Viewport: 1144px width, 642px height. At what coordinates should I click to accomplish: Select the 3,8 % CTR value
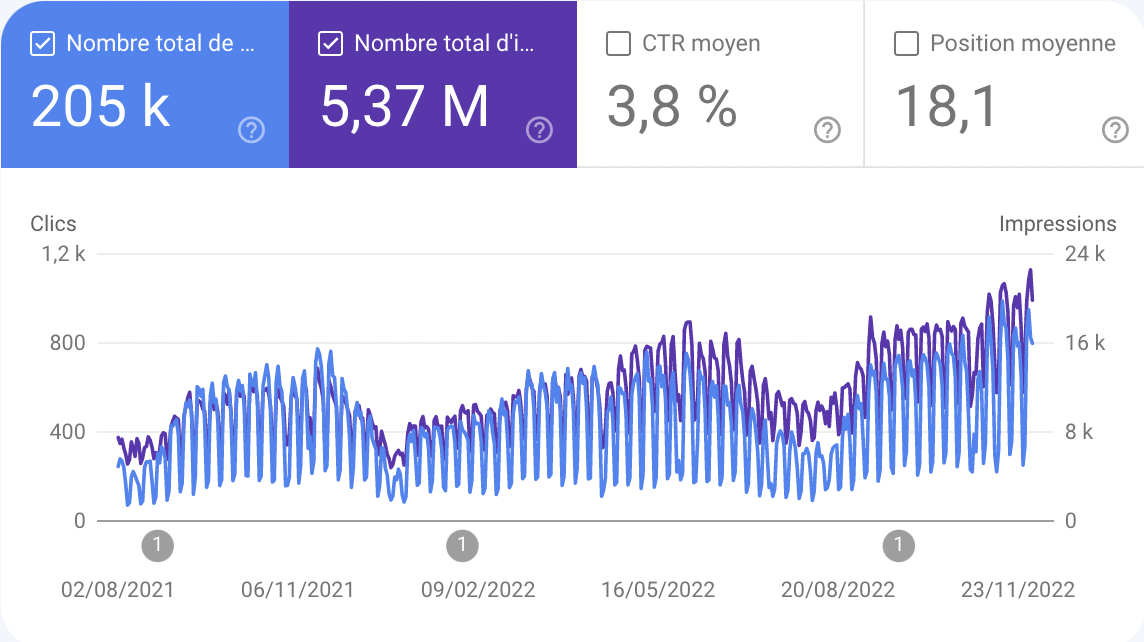672,106
